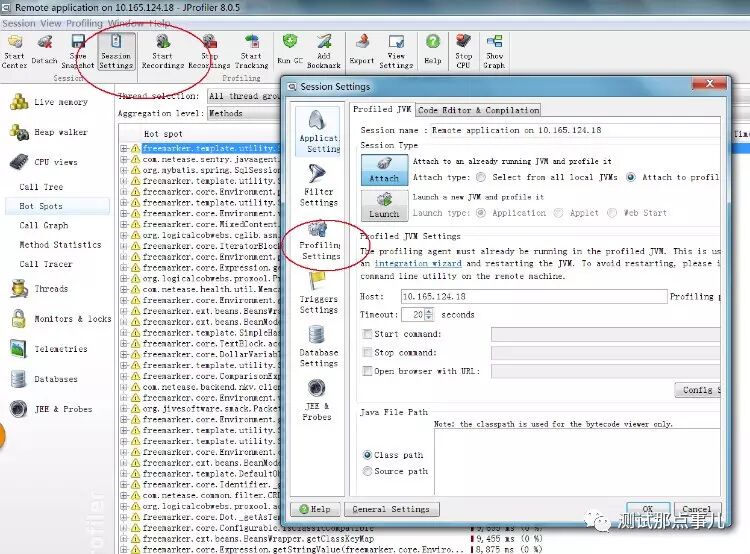Click Save Snapshot in the toolbar
The height and width of the screenshot is (554, 750).
point(77,52)
